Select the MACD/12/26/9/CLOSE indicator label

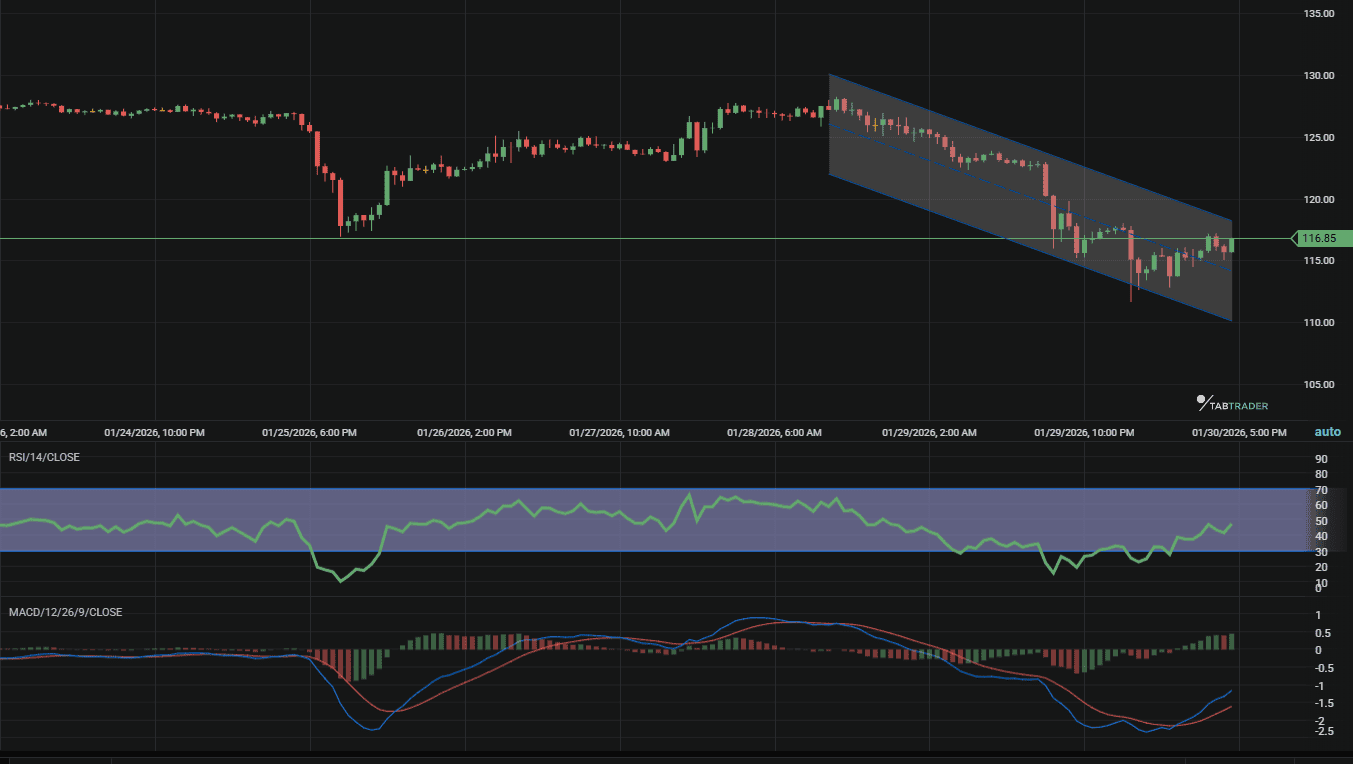click(65, 611)
